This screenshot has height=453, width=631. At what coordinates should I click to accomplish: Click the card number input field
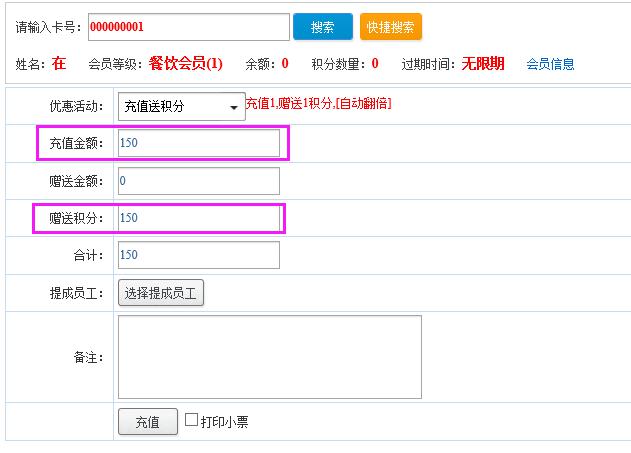tap(188, 27)
